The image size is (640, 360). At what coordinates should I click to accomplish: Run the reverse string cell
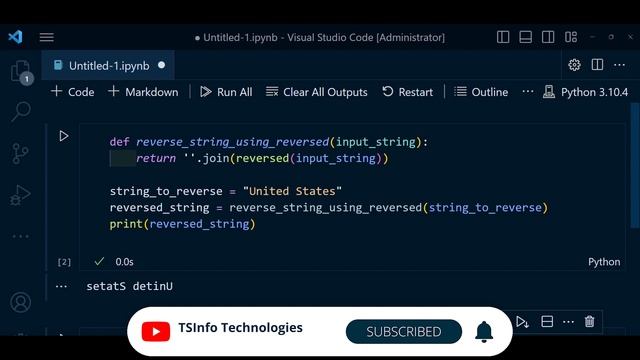click(x=64, y=136)
